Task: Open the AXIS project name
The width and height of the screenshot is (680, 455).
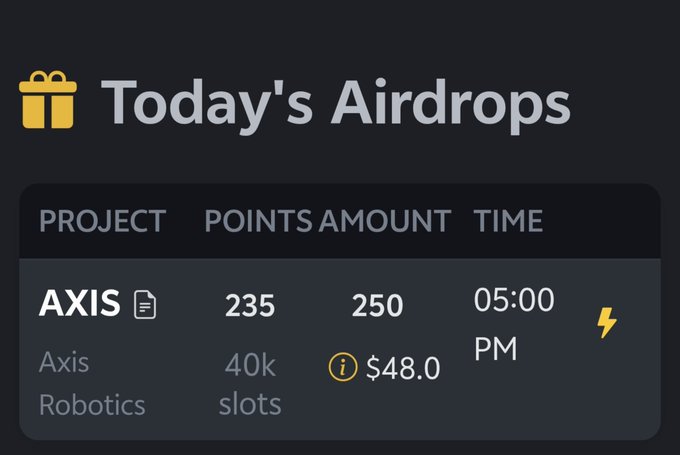Action: [x=80, y=303]
